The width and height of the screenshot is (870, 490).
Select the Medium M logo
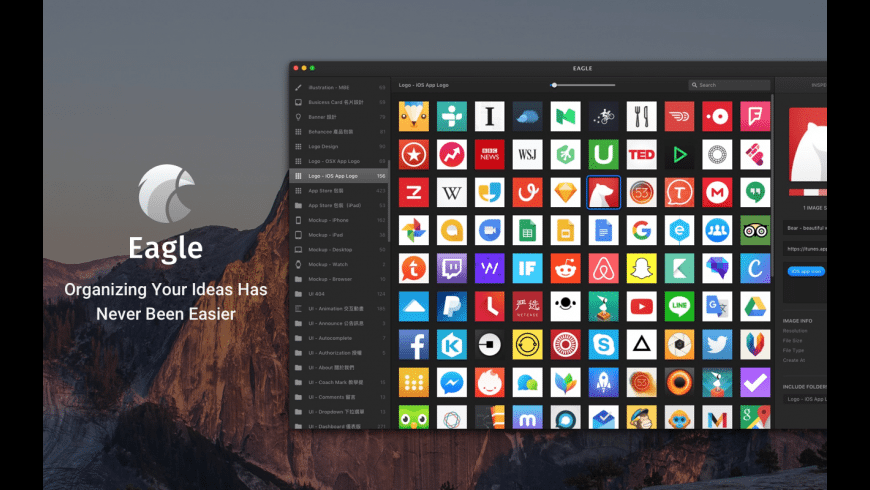point(565,117)
